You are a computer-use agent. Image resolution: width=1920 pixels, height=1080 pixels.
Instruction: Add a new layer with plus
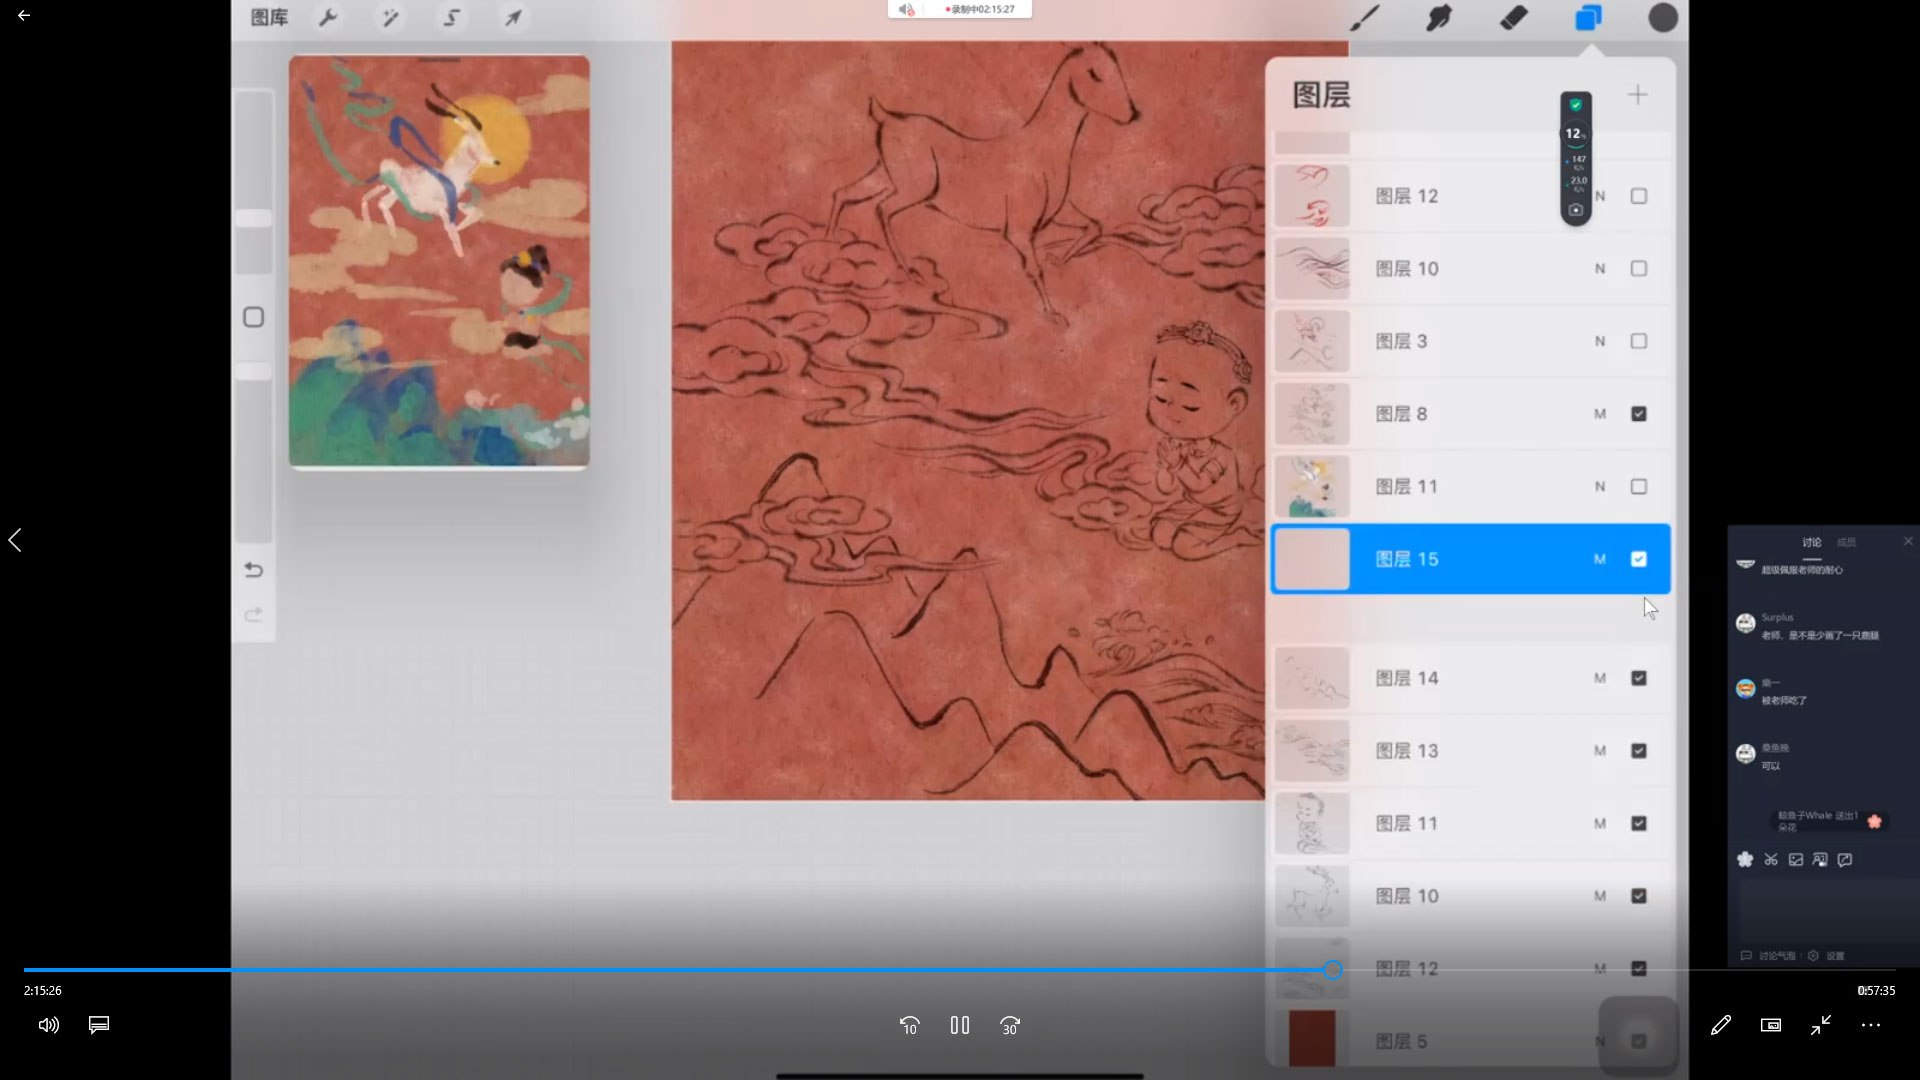click(1637, 95)
